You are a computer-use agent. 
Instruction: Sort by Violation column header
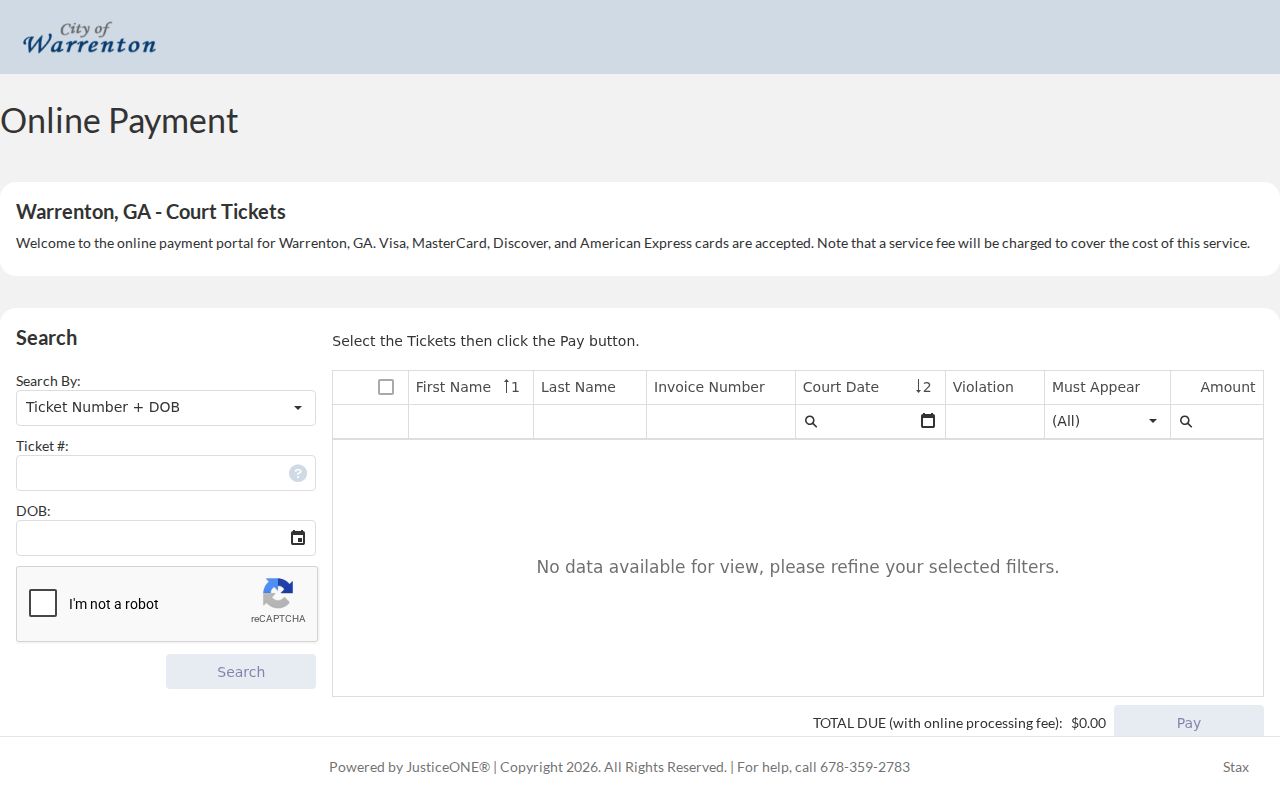995,387
